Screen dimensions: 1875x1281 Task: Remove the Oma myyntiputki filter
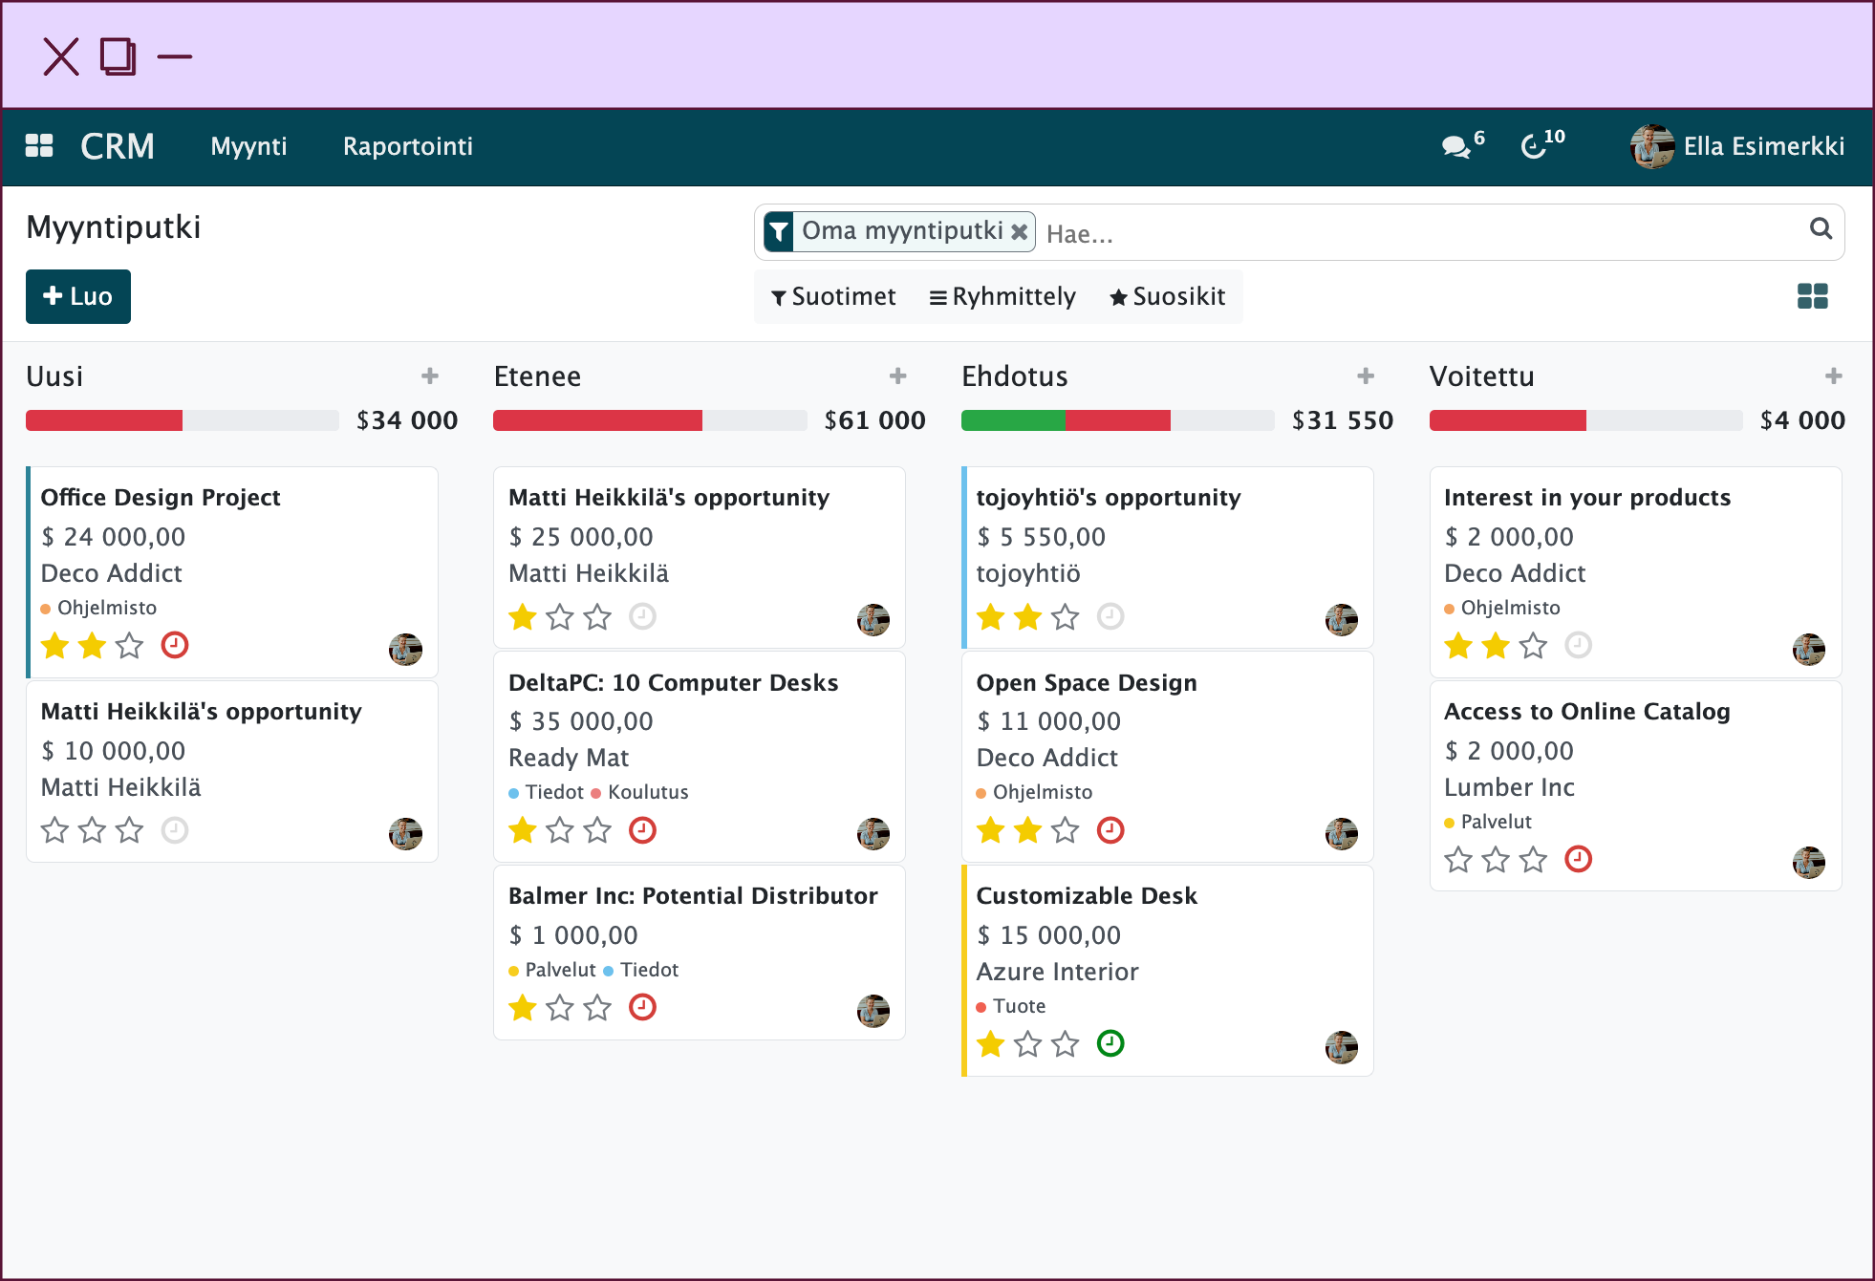pos(1019,232)
